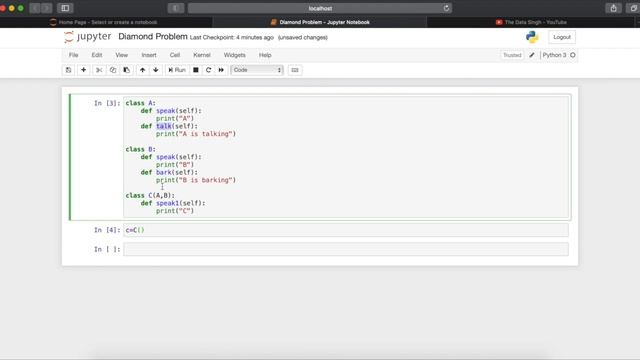The height and width of the screenshot is (360, 640).
Task: Click the privacy shield icon beside address bar
Action: tap(176, 8)
